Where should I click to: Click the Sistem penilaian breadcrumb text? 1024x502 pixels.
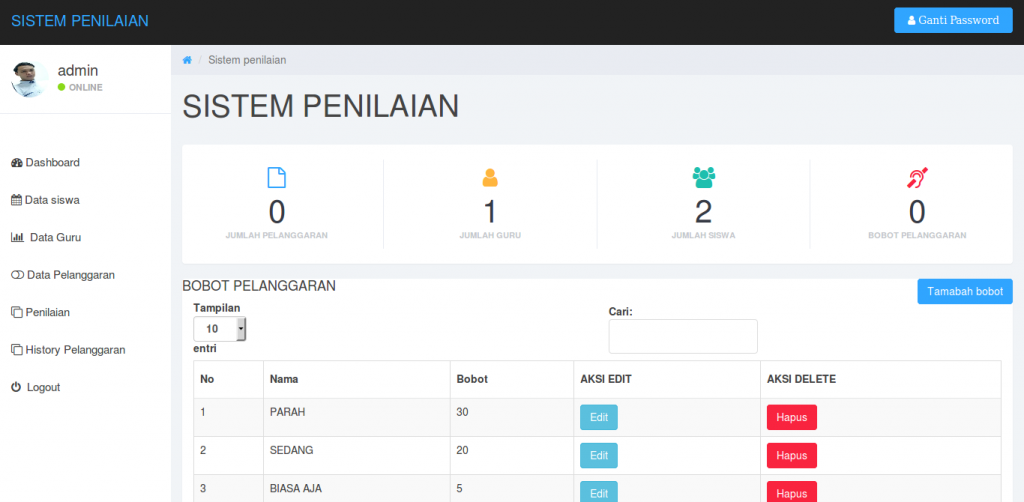pyautogui.click(x=247, y=60)
